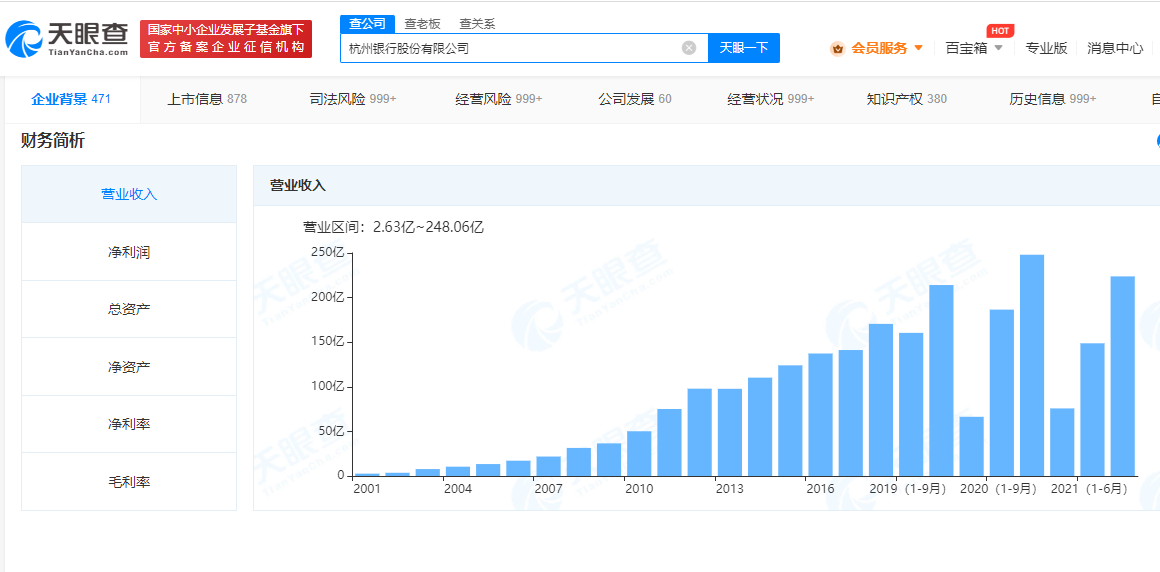Image resolution: width=1160 pixels, height=572 pixels.
Task: Click the 财务简析 section heading
Action: [53, 141]
